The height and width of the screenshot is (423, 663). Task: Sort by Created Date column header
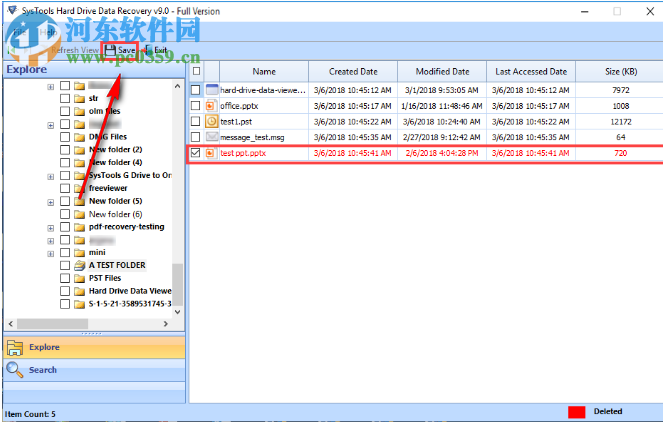click(353, 71)
